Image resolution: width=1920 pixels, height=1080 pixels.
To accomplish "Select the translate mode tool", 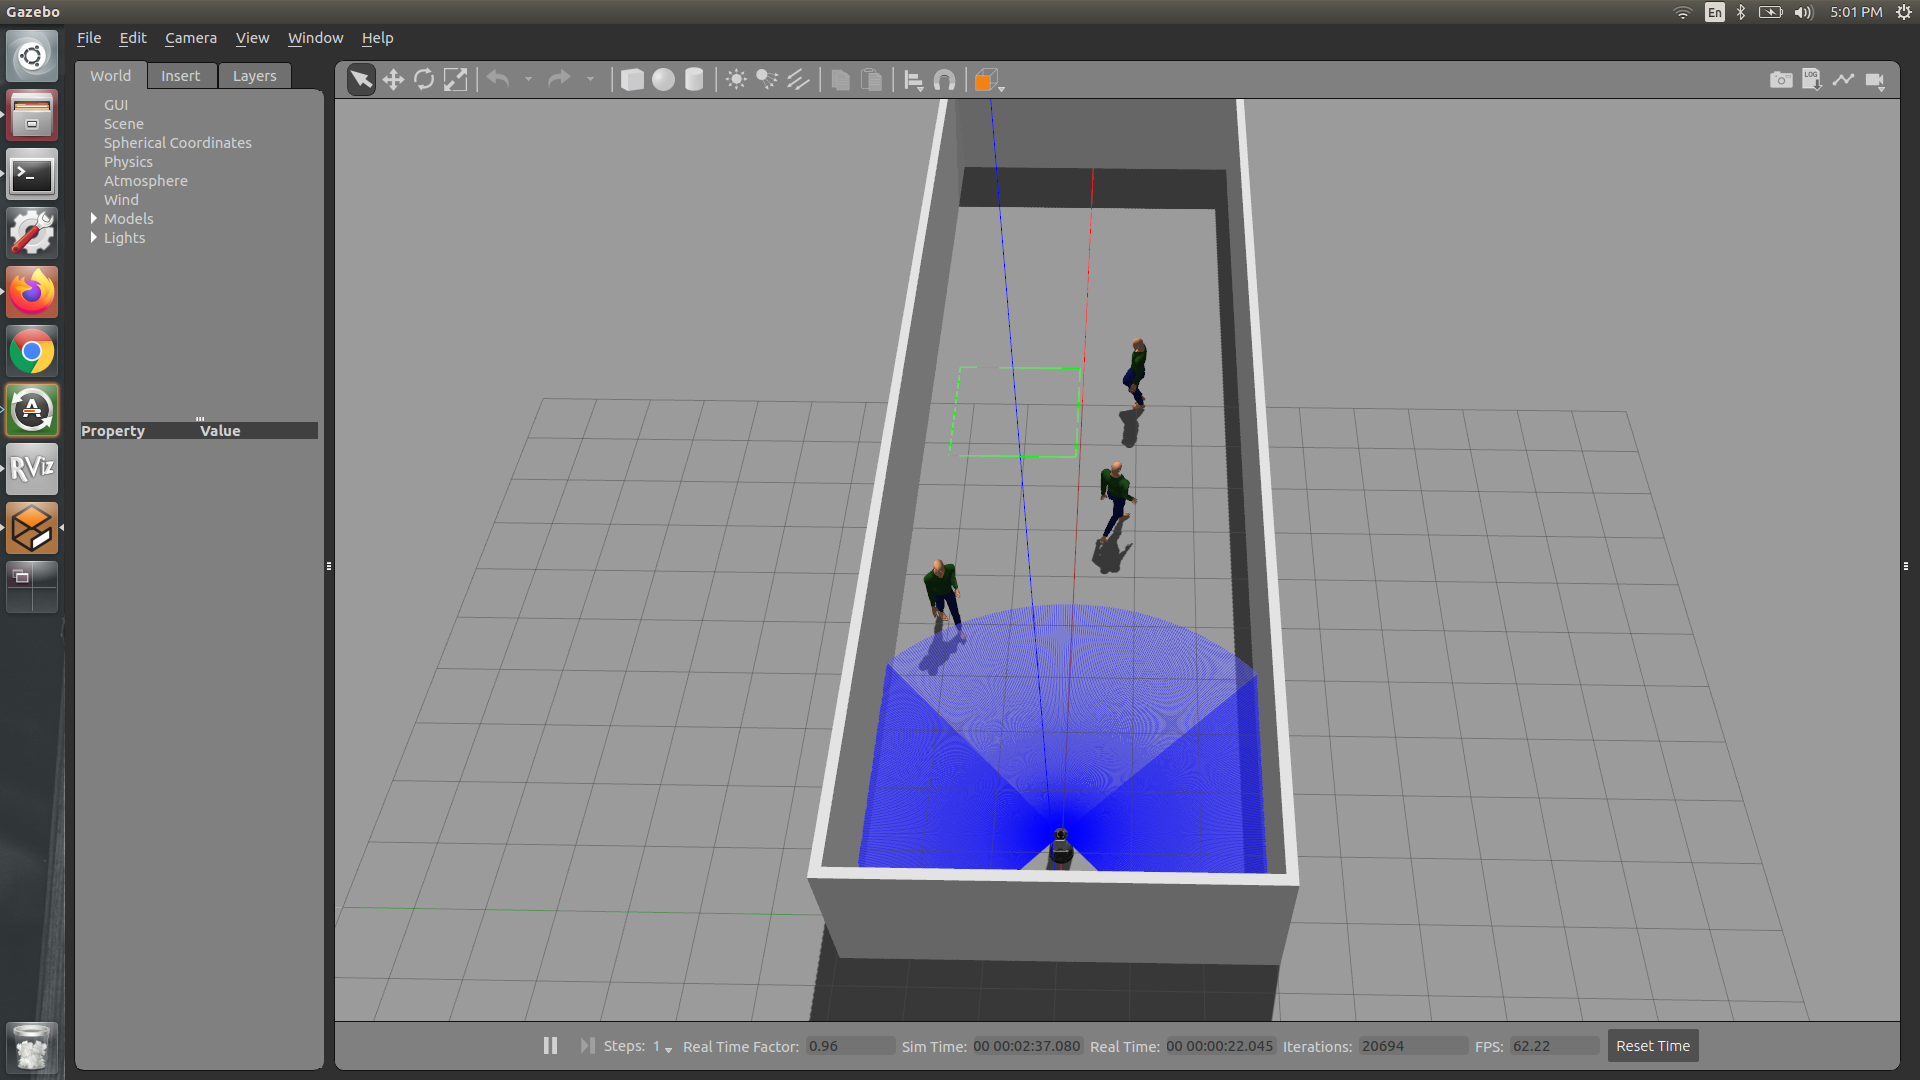I will click(393, 80).
